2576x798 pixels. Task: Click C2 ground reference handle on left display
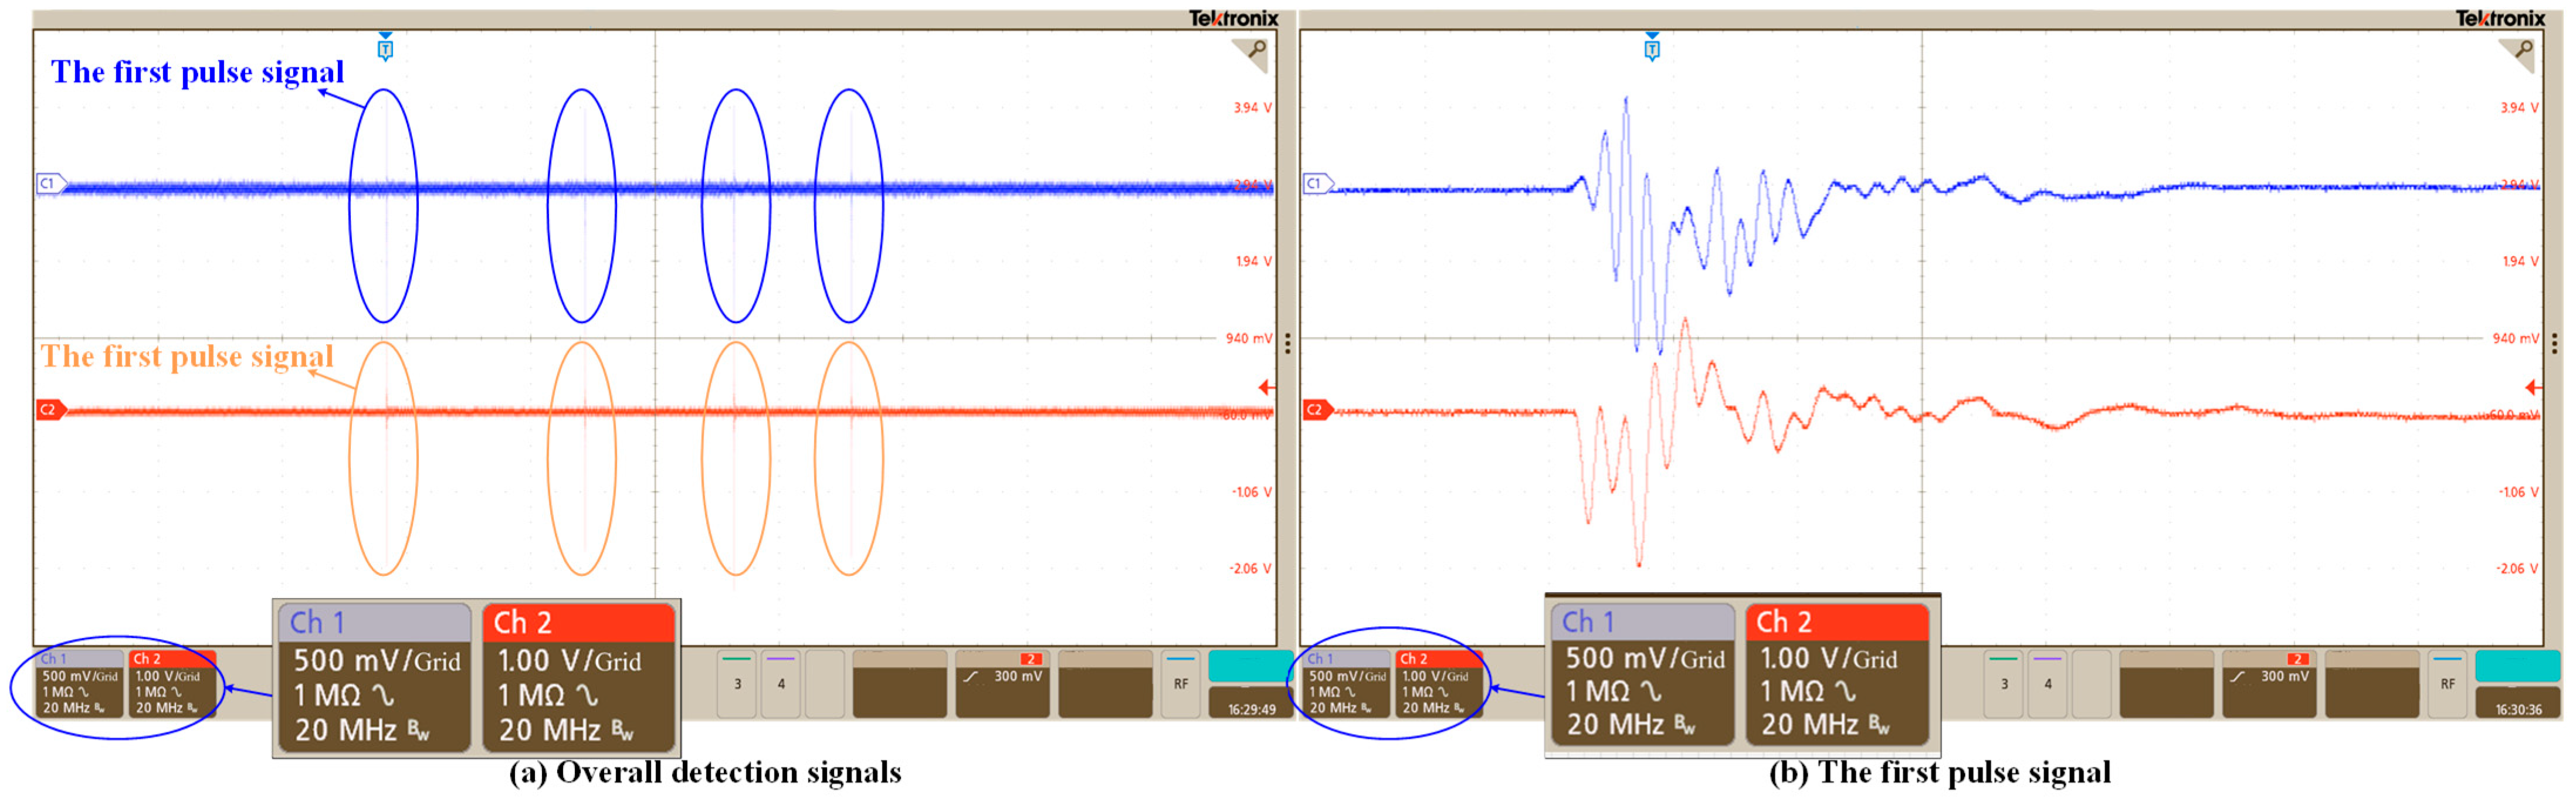[x=50, y=410]
